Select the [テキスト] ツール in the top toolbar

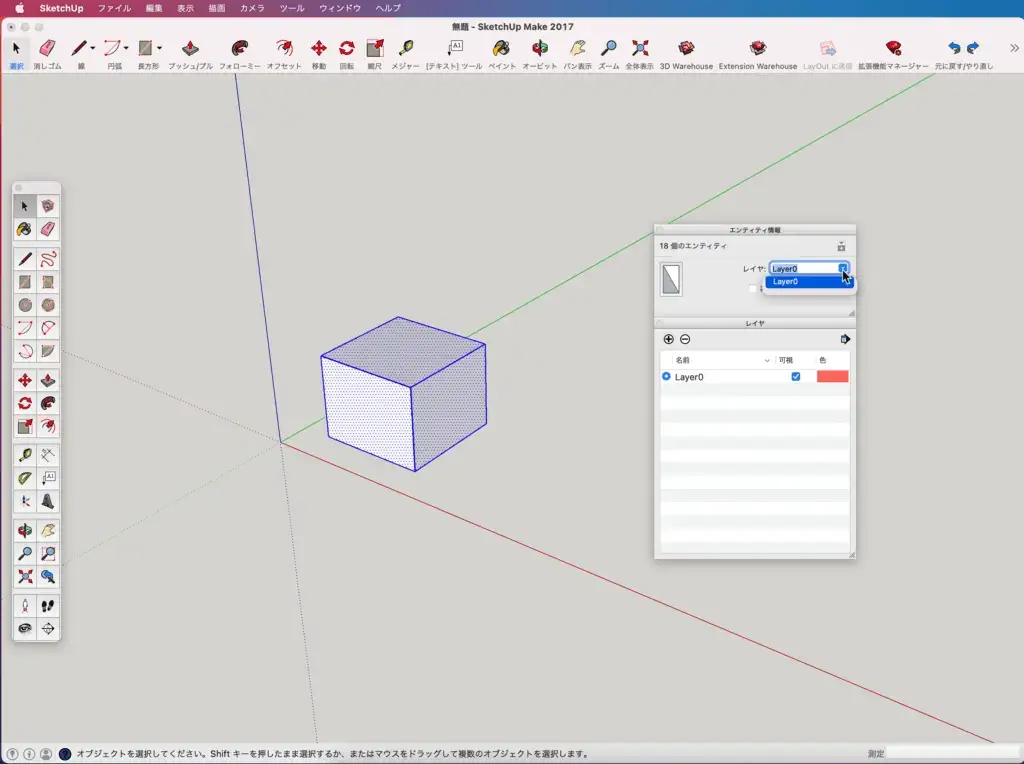454,54
